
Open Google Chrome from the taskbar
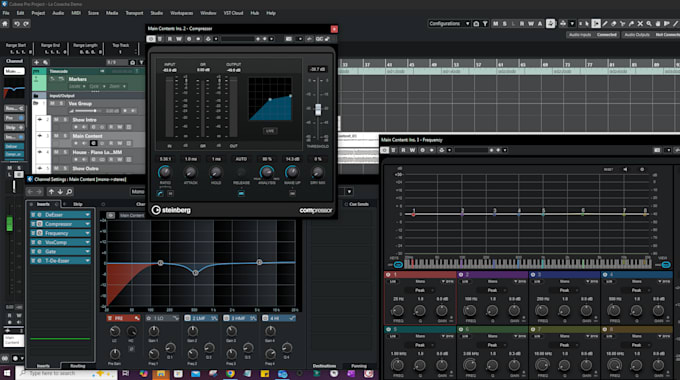(x=230, y=373)
